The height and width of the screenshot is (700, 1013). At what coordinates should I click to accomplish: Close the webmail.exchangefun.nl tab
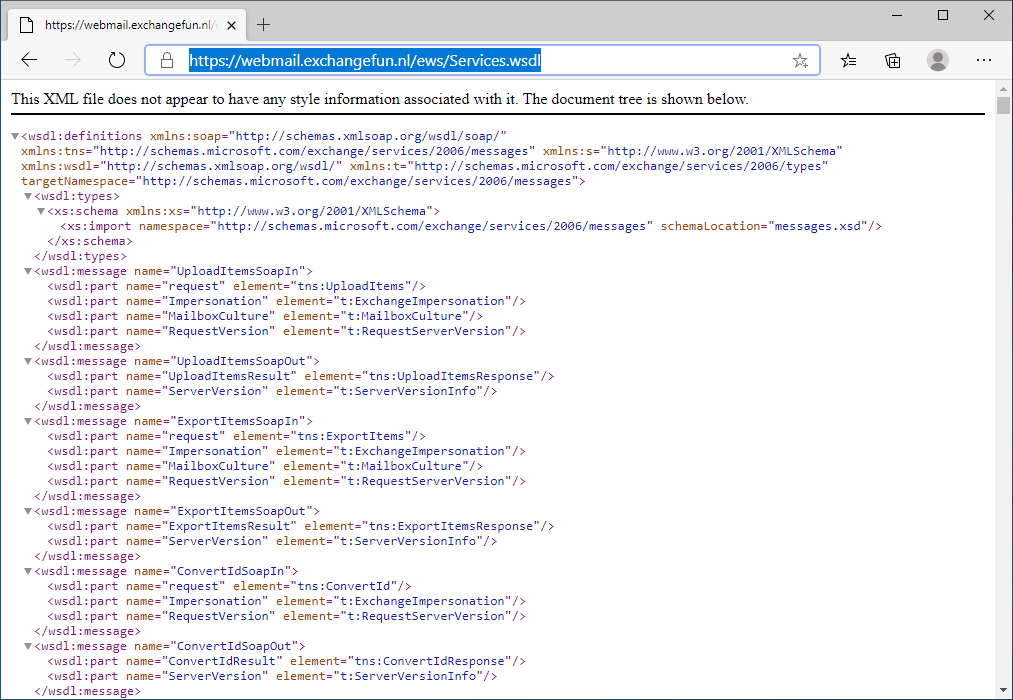229,24
